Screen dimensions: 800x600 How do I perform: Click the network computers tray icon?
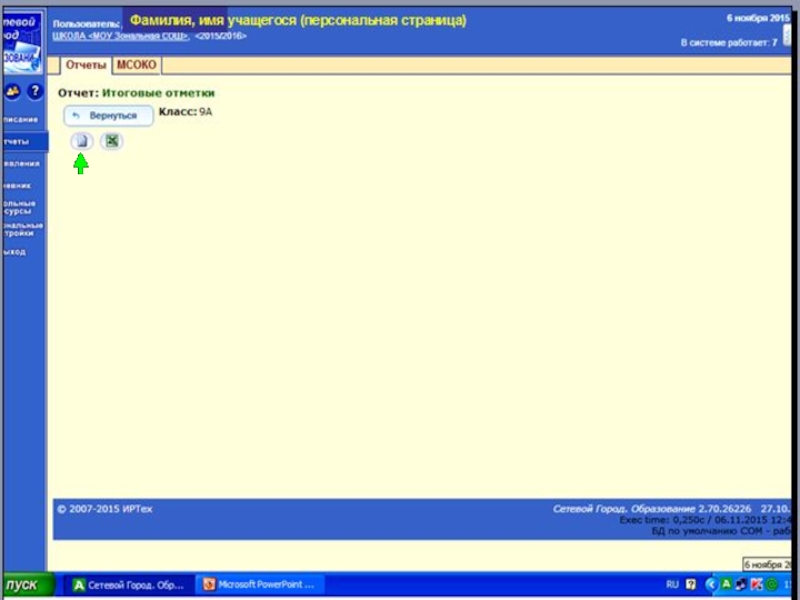741,585
